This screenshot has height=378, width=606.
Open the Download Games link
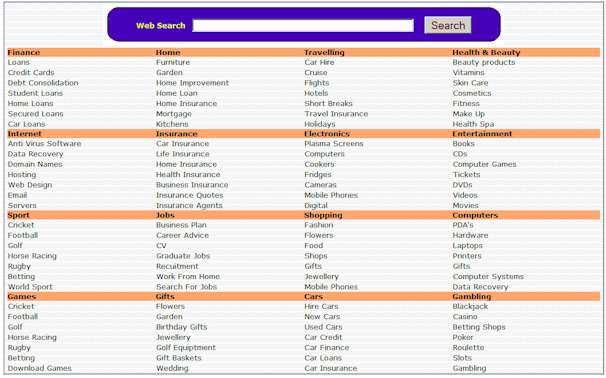39,368
